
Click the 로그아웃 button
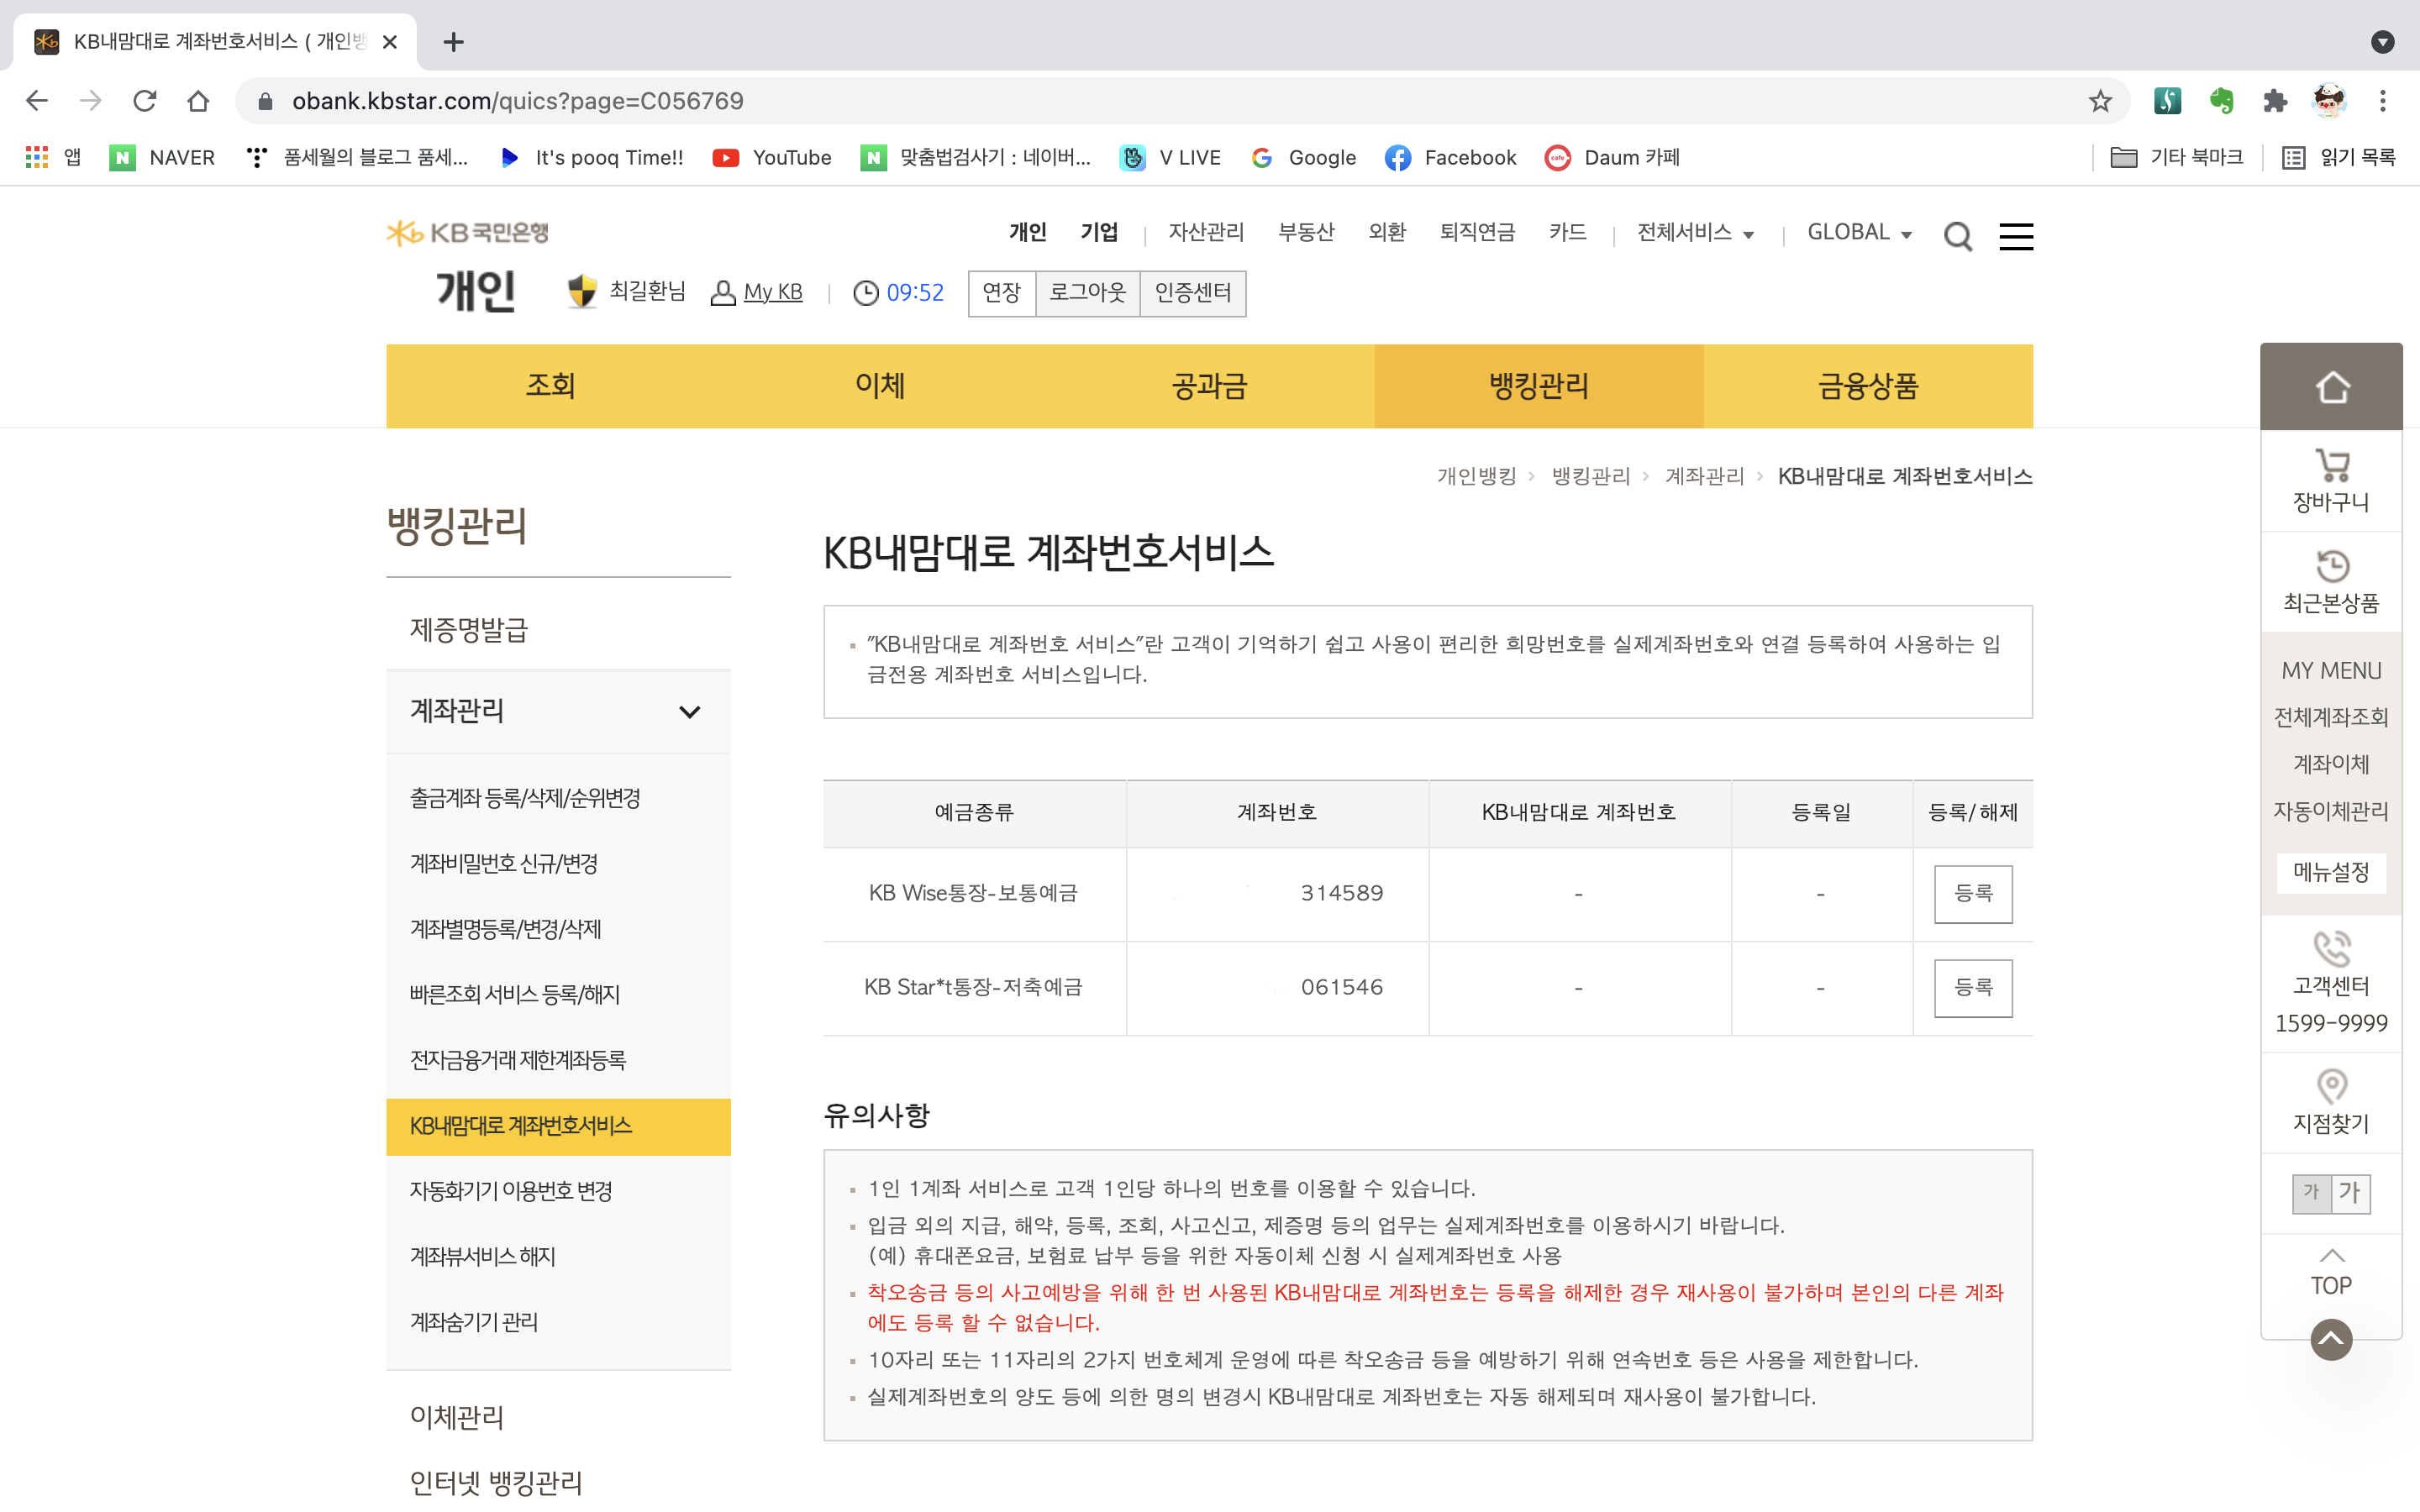pyautogui.click(x=1087, y=293)
